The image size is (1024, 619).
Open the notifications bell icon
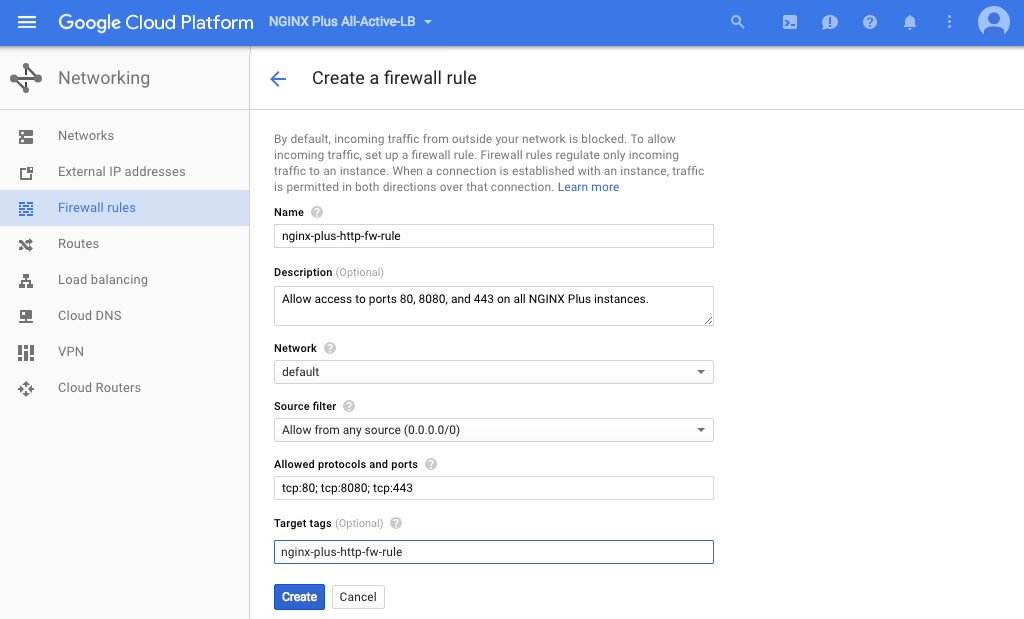909,21
